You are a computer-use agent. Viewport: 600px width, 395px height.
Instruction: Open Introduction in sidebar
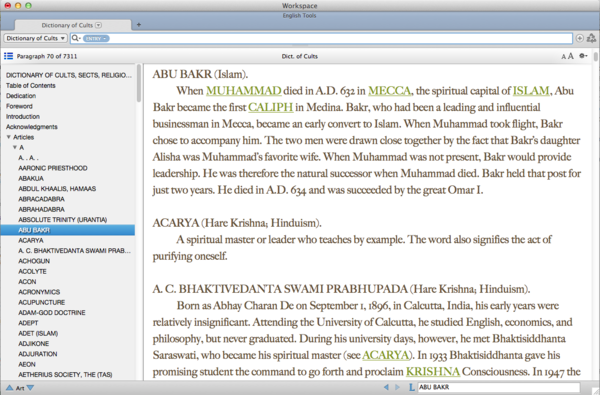pyautogui.click(x=23, y=116)
